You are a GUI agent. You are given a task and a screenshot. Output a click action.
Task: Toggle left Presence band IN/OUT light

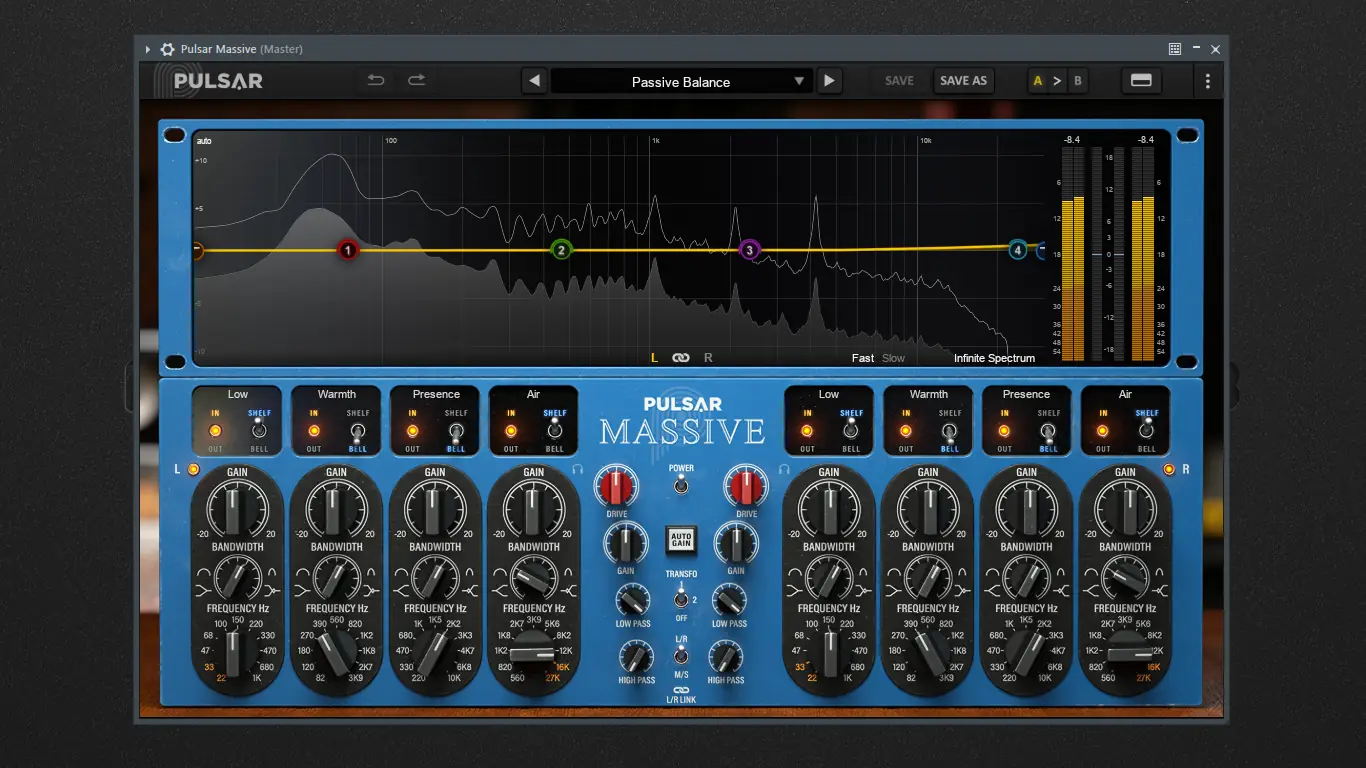coord(412,431)
